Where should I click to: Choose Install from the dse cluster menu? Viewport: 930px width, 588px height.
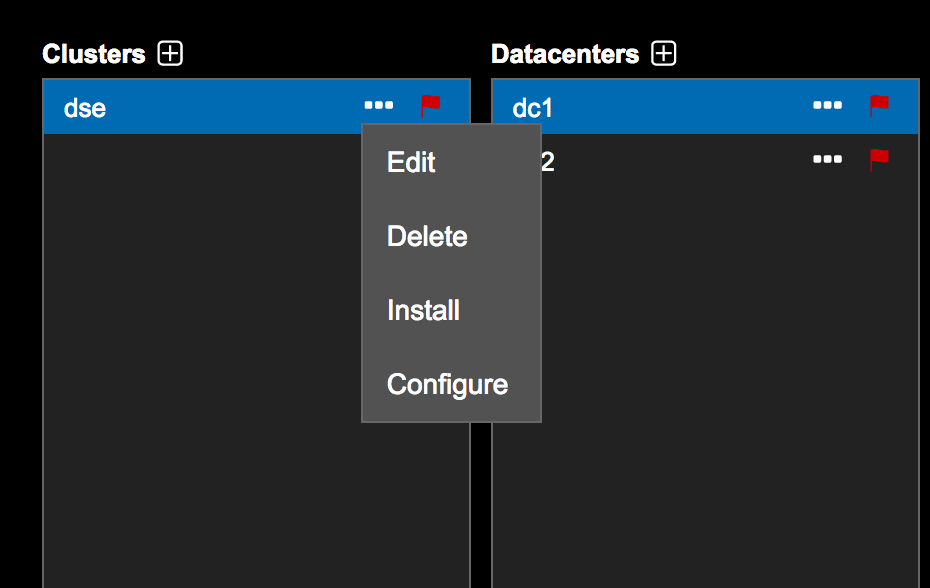click(423, 310)
